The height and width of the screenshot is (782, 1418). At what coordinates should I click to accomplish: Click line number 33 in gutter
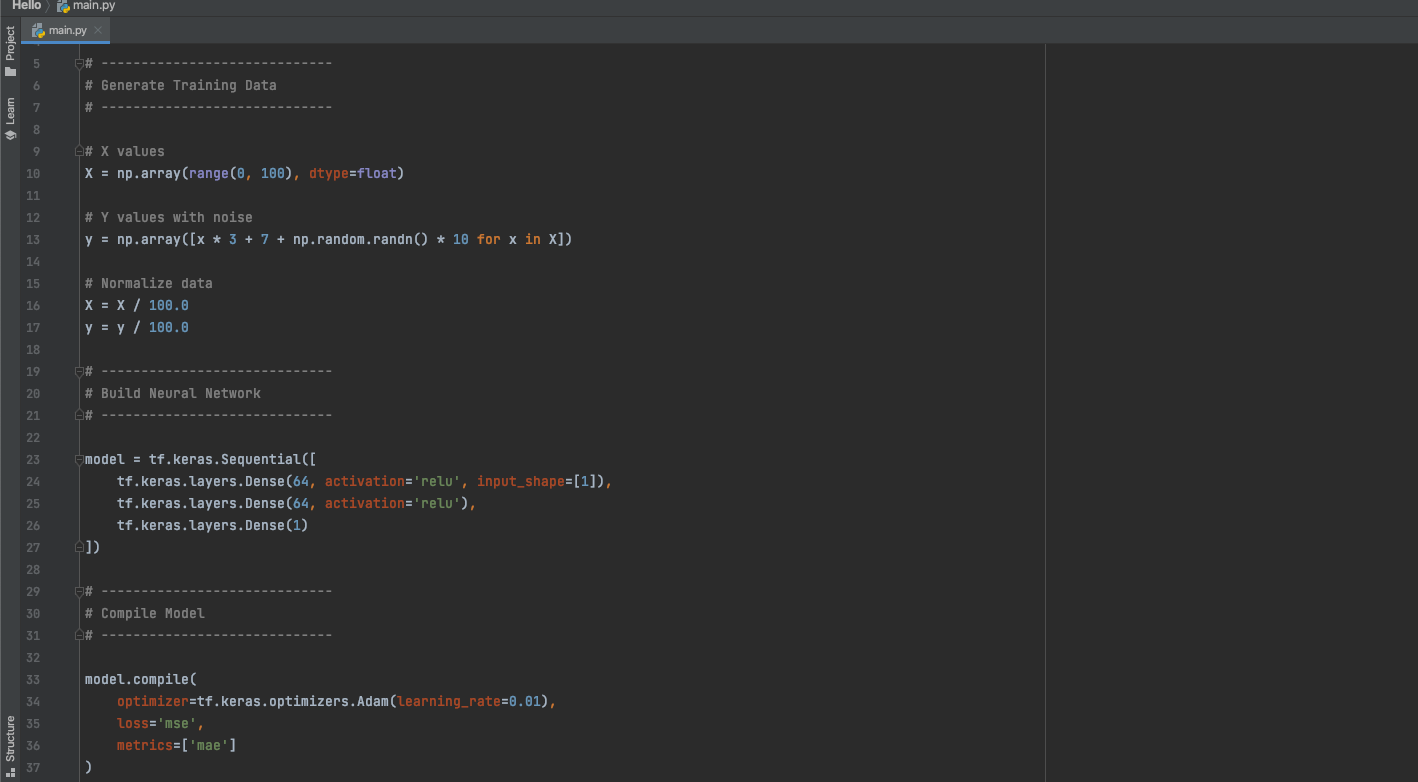coord(34,679)
